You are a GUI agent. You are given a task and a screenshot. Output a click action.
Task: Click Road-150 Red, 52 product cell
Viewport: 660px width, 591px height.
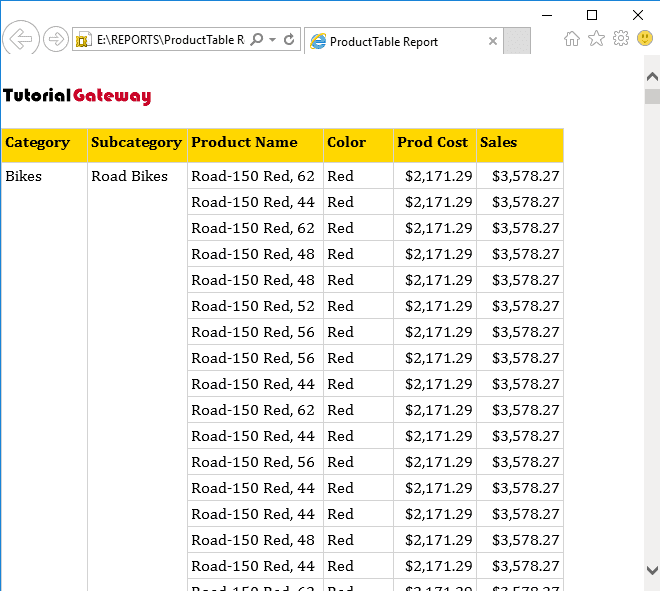pos(255,306)
